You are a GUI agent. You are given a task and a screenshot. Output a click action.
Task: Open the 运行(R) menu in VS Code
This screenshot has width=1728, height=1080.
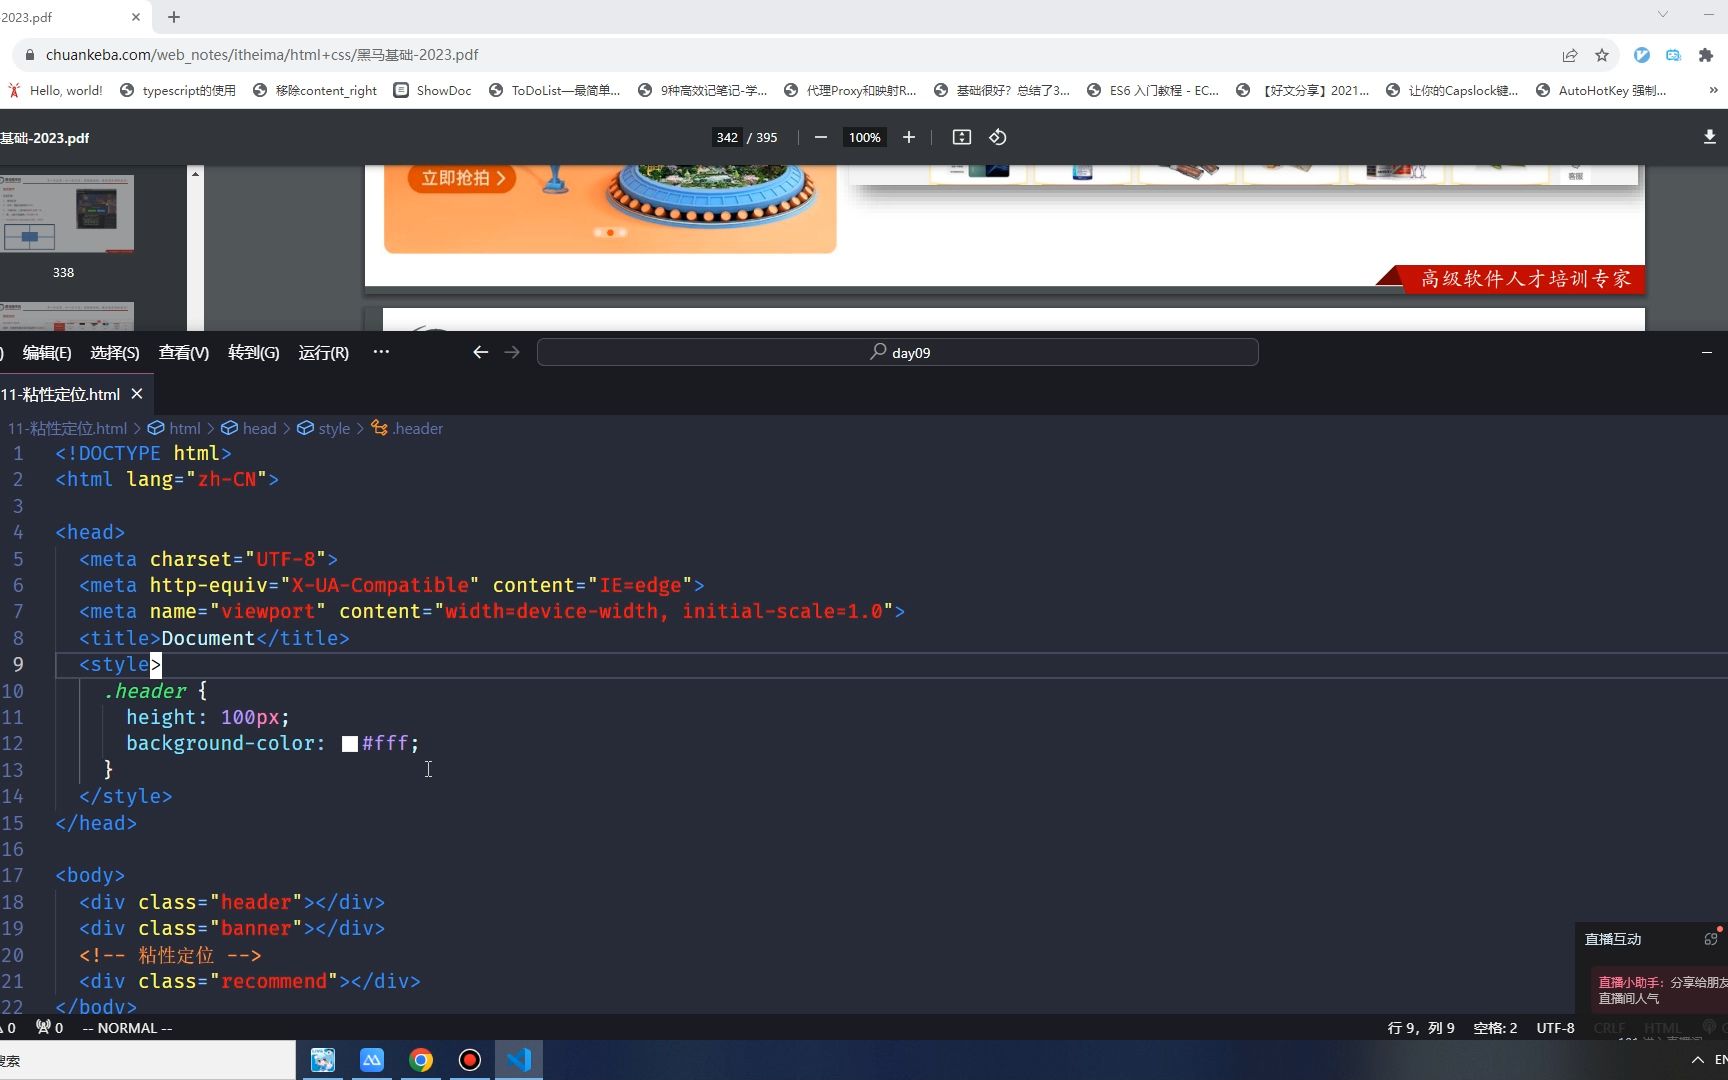click(324, 353)
